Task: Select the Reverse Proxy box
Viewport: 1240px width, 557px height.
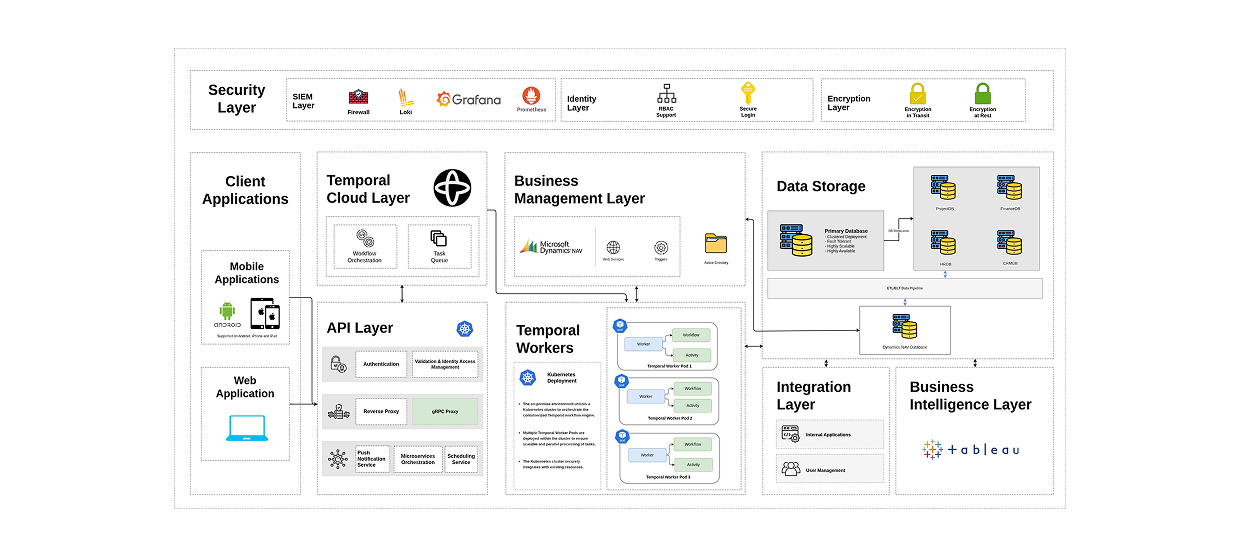Action: [x=381, y=411]
